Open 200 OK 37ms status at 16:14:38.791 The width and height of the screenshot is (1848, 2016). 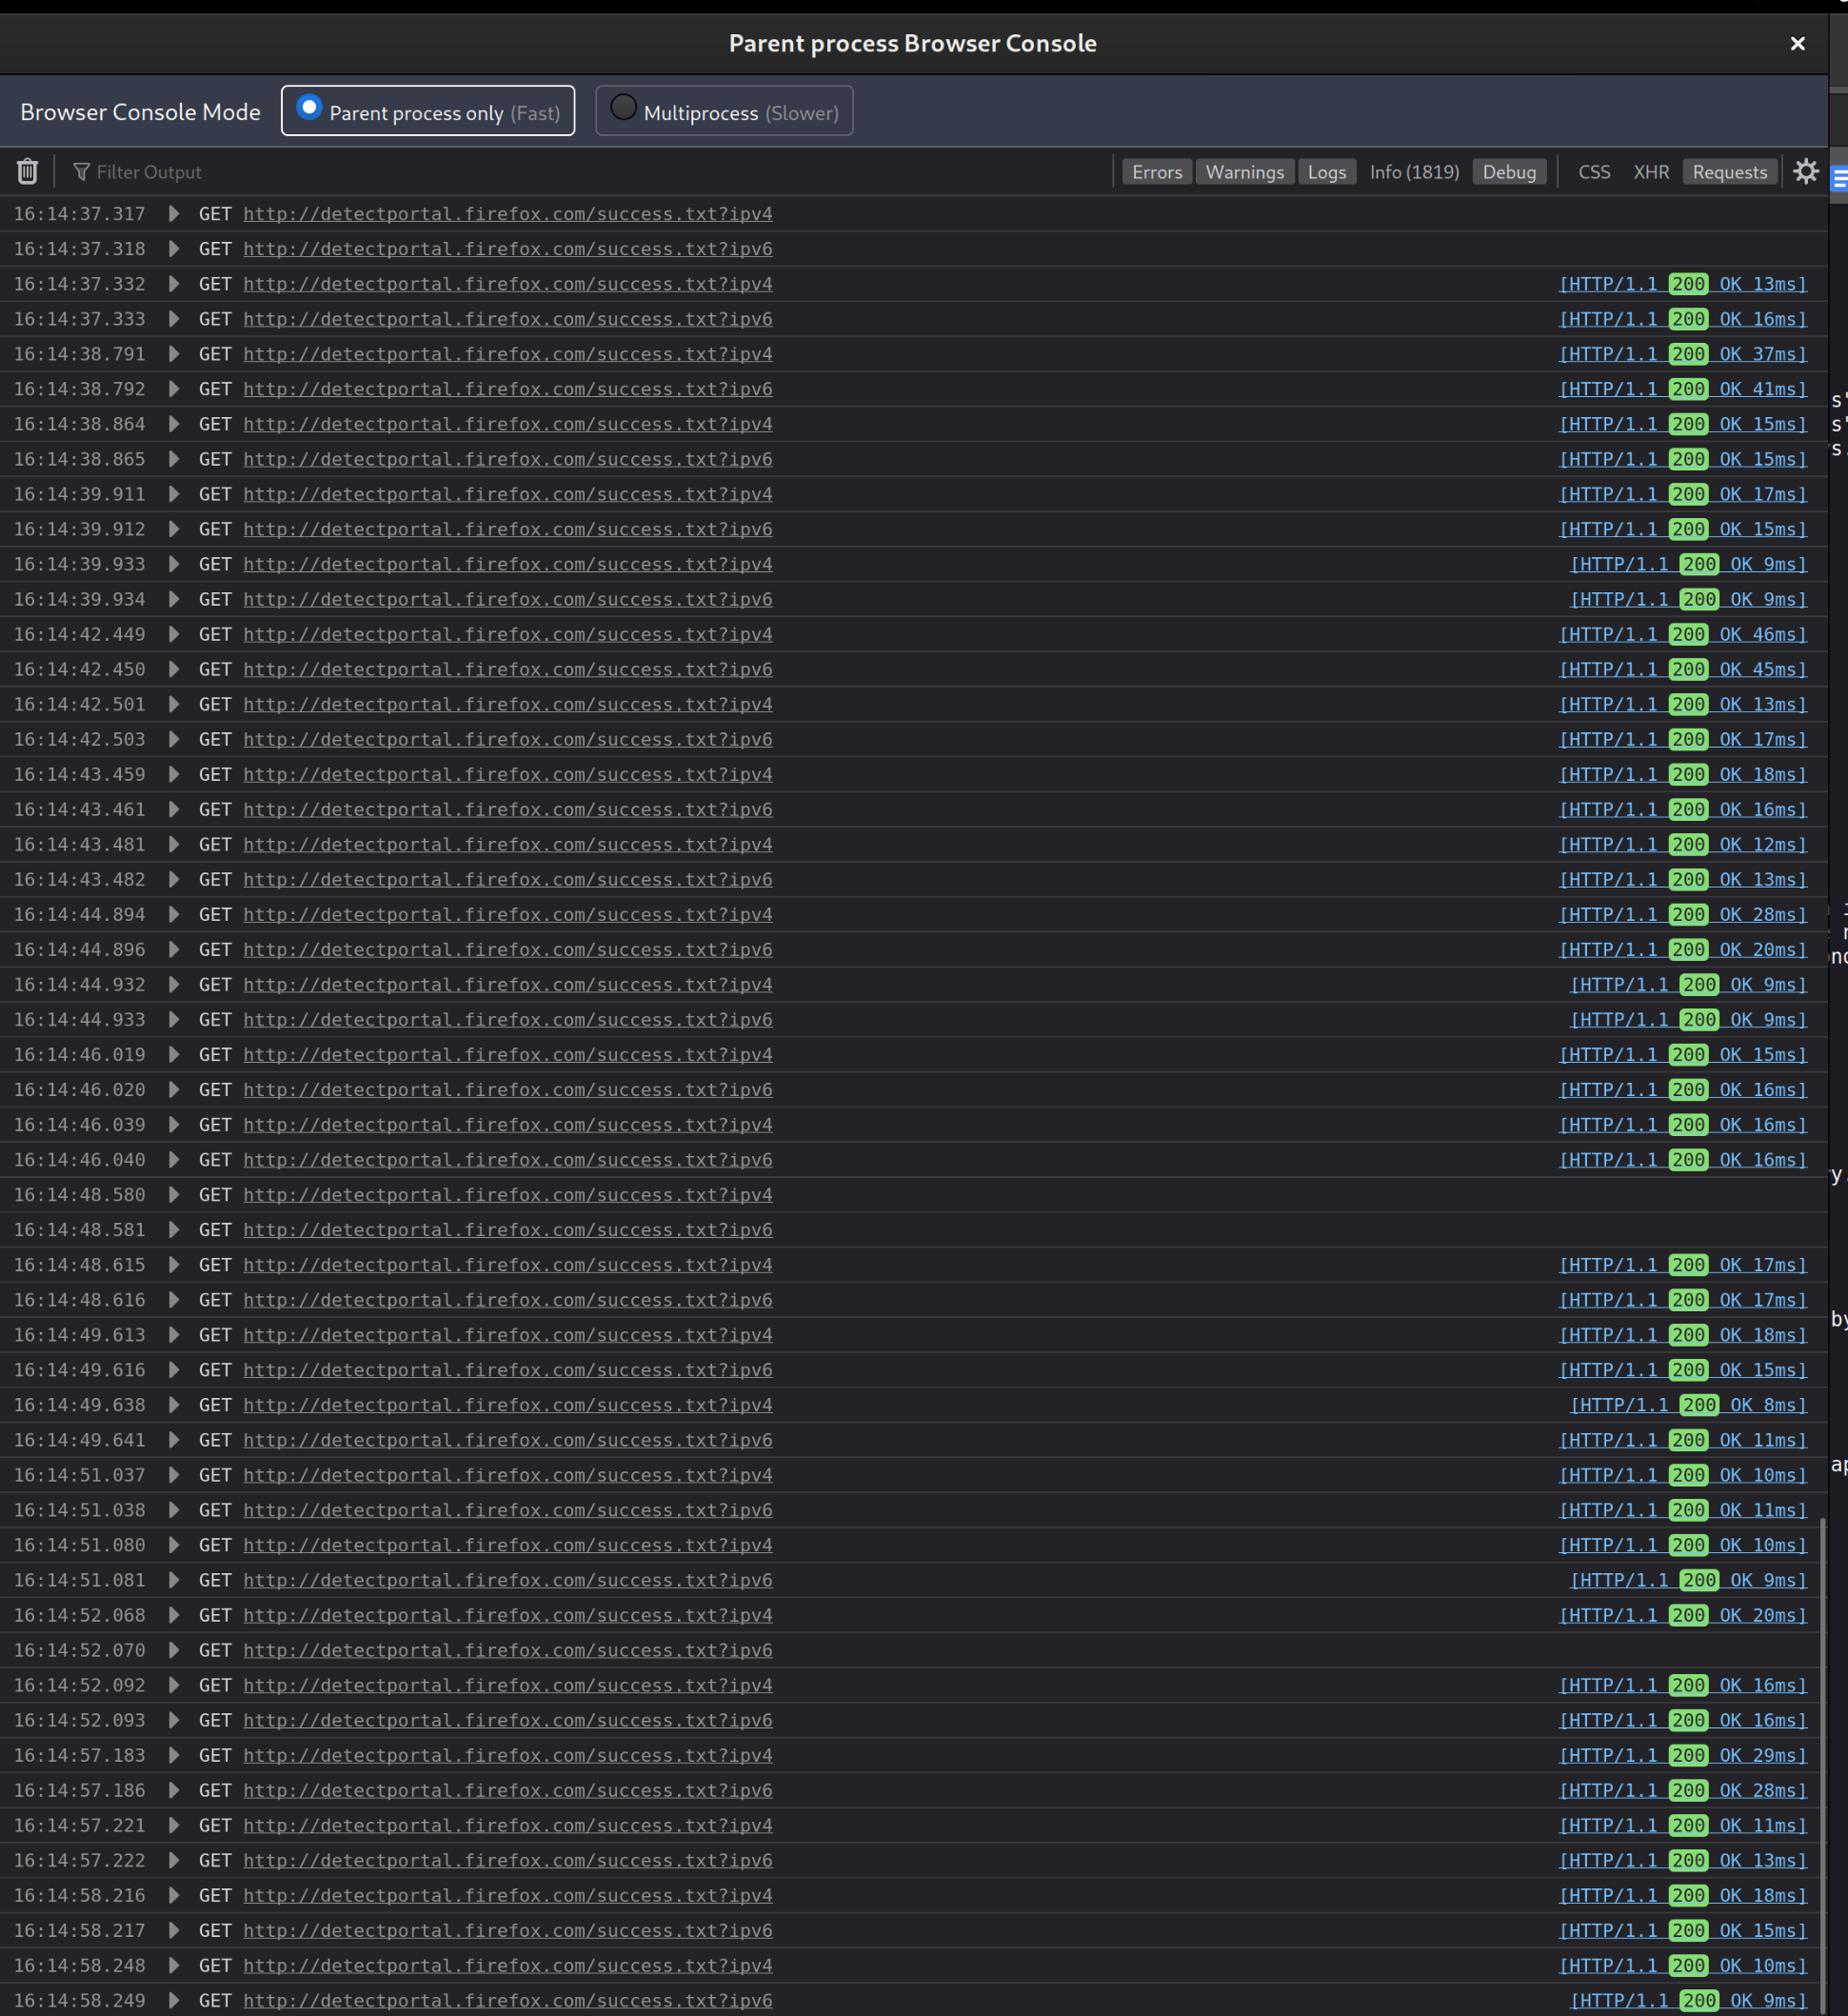tap(1683, 354)
